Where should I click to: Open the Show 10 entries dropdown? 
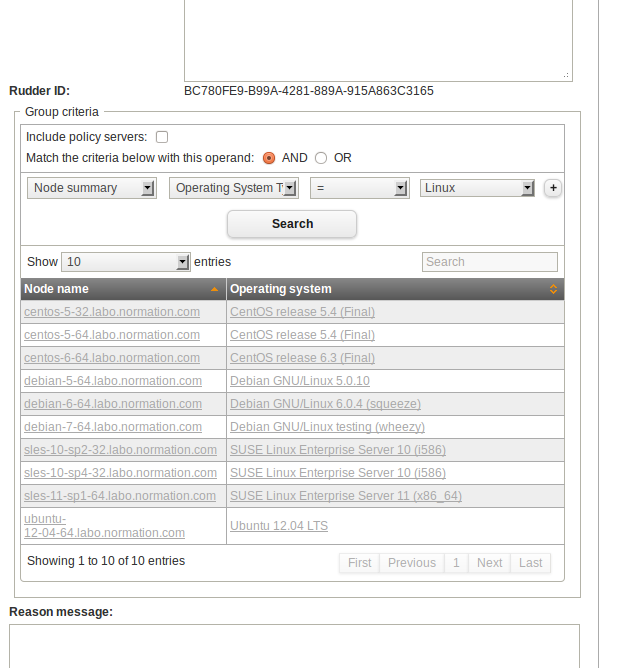[126, 262]
